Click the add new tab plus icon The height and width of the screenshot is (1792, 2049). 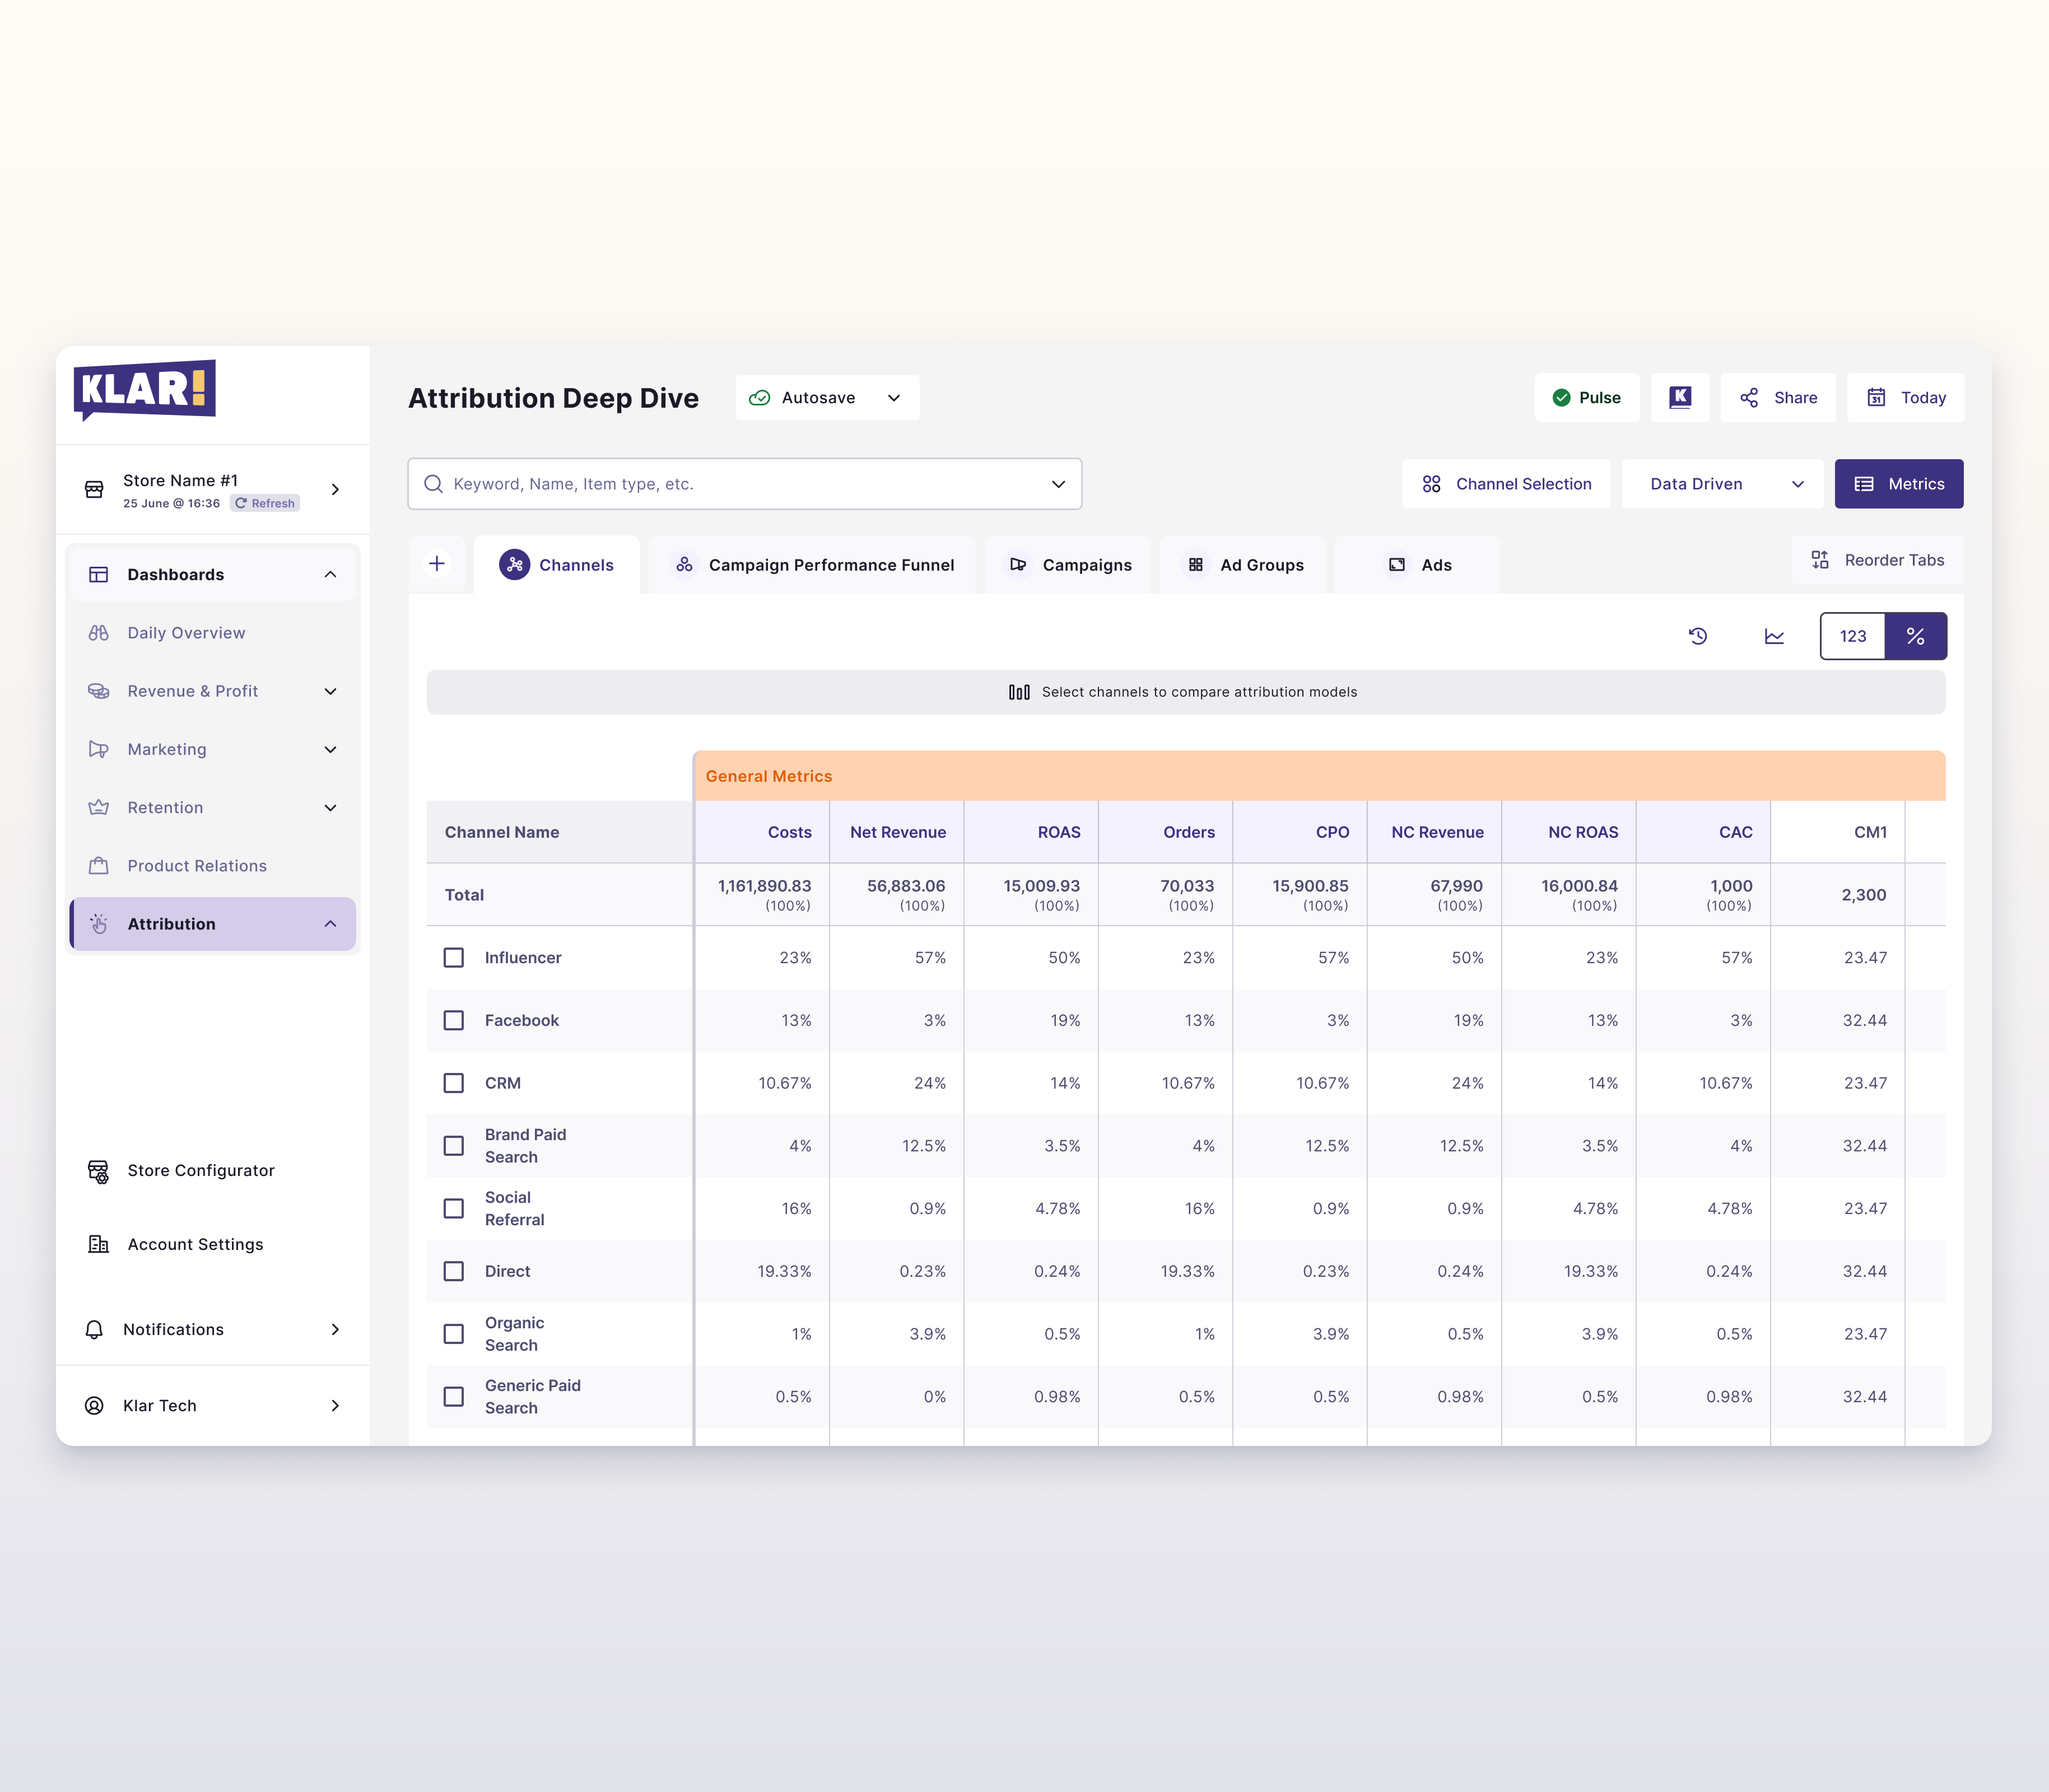point(438,562)
